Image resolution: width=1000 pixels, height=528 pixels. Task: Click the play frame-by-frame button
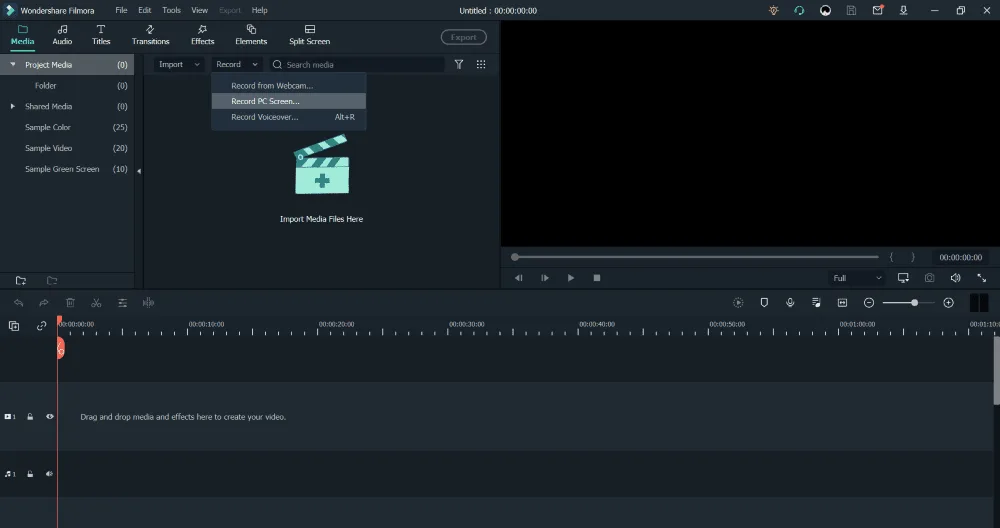(x=545, y=278)
